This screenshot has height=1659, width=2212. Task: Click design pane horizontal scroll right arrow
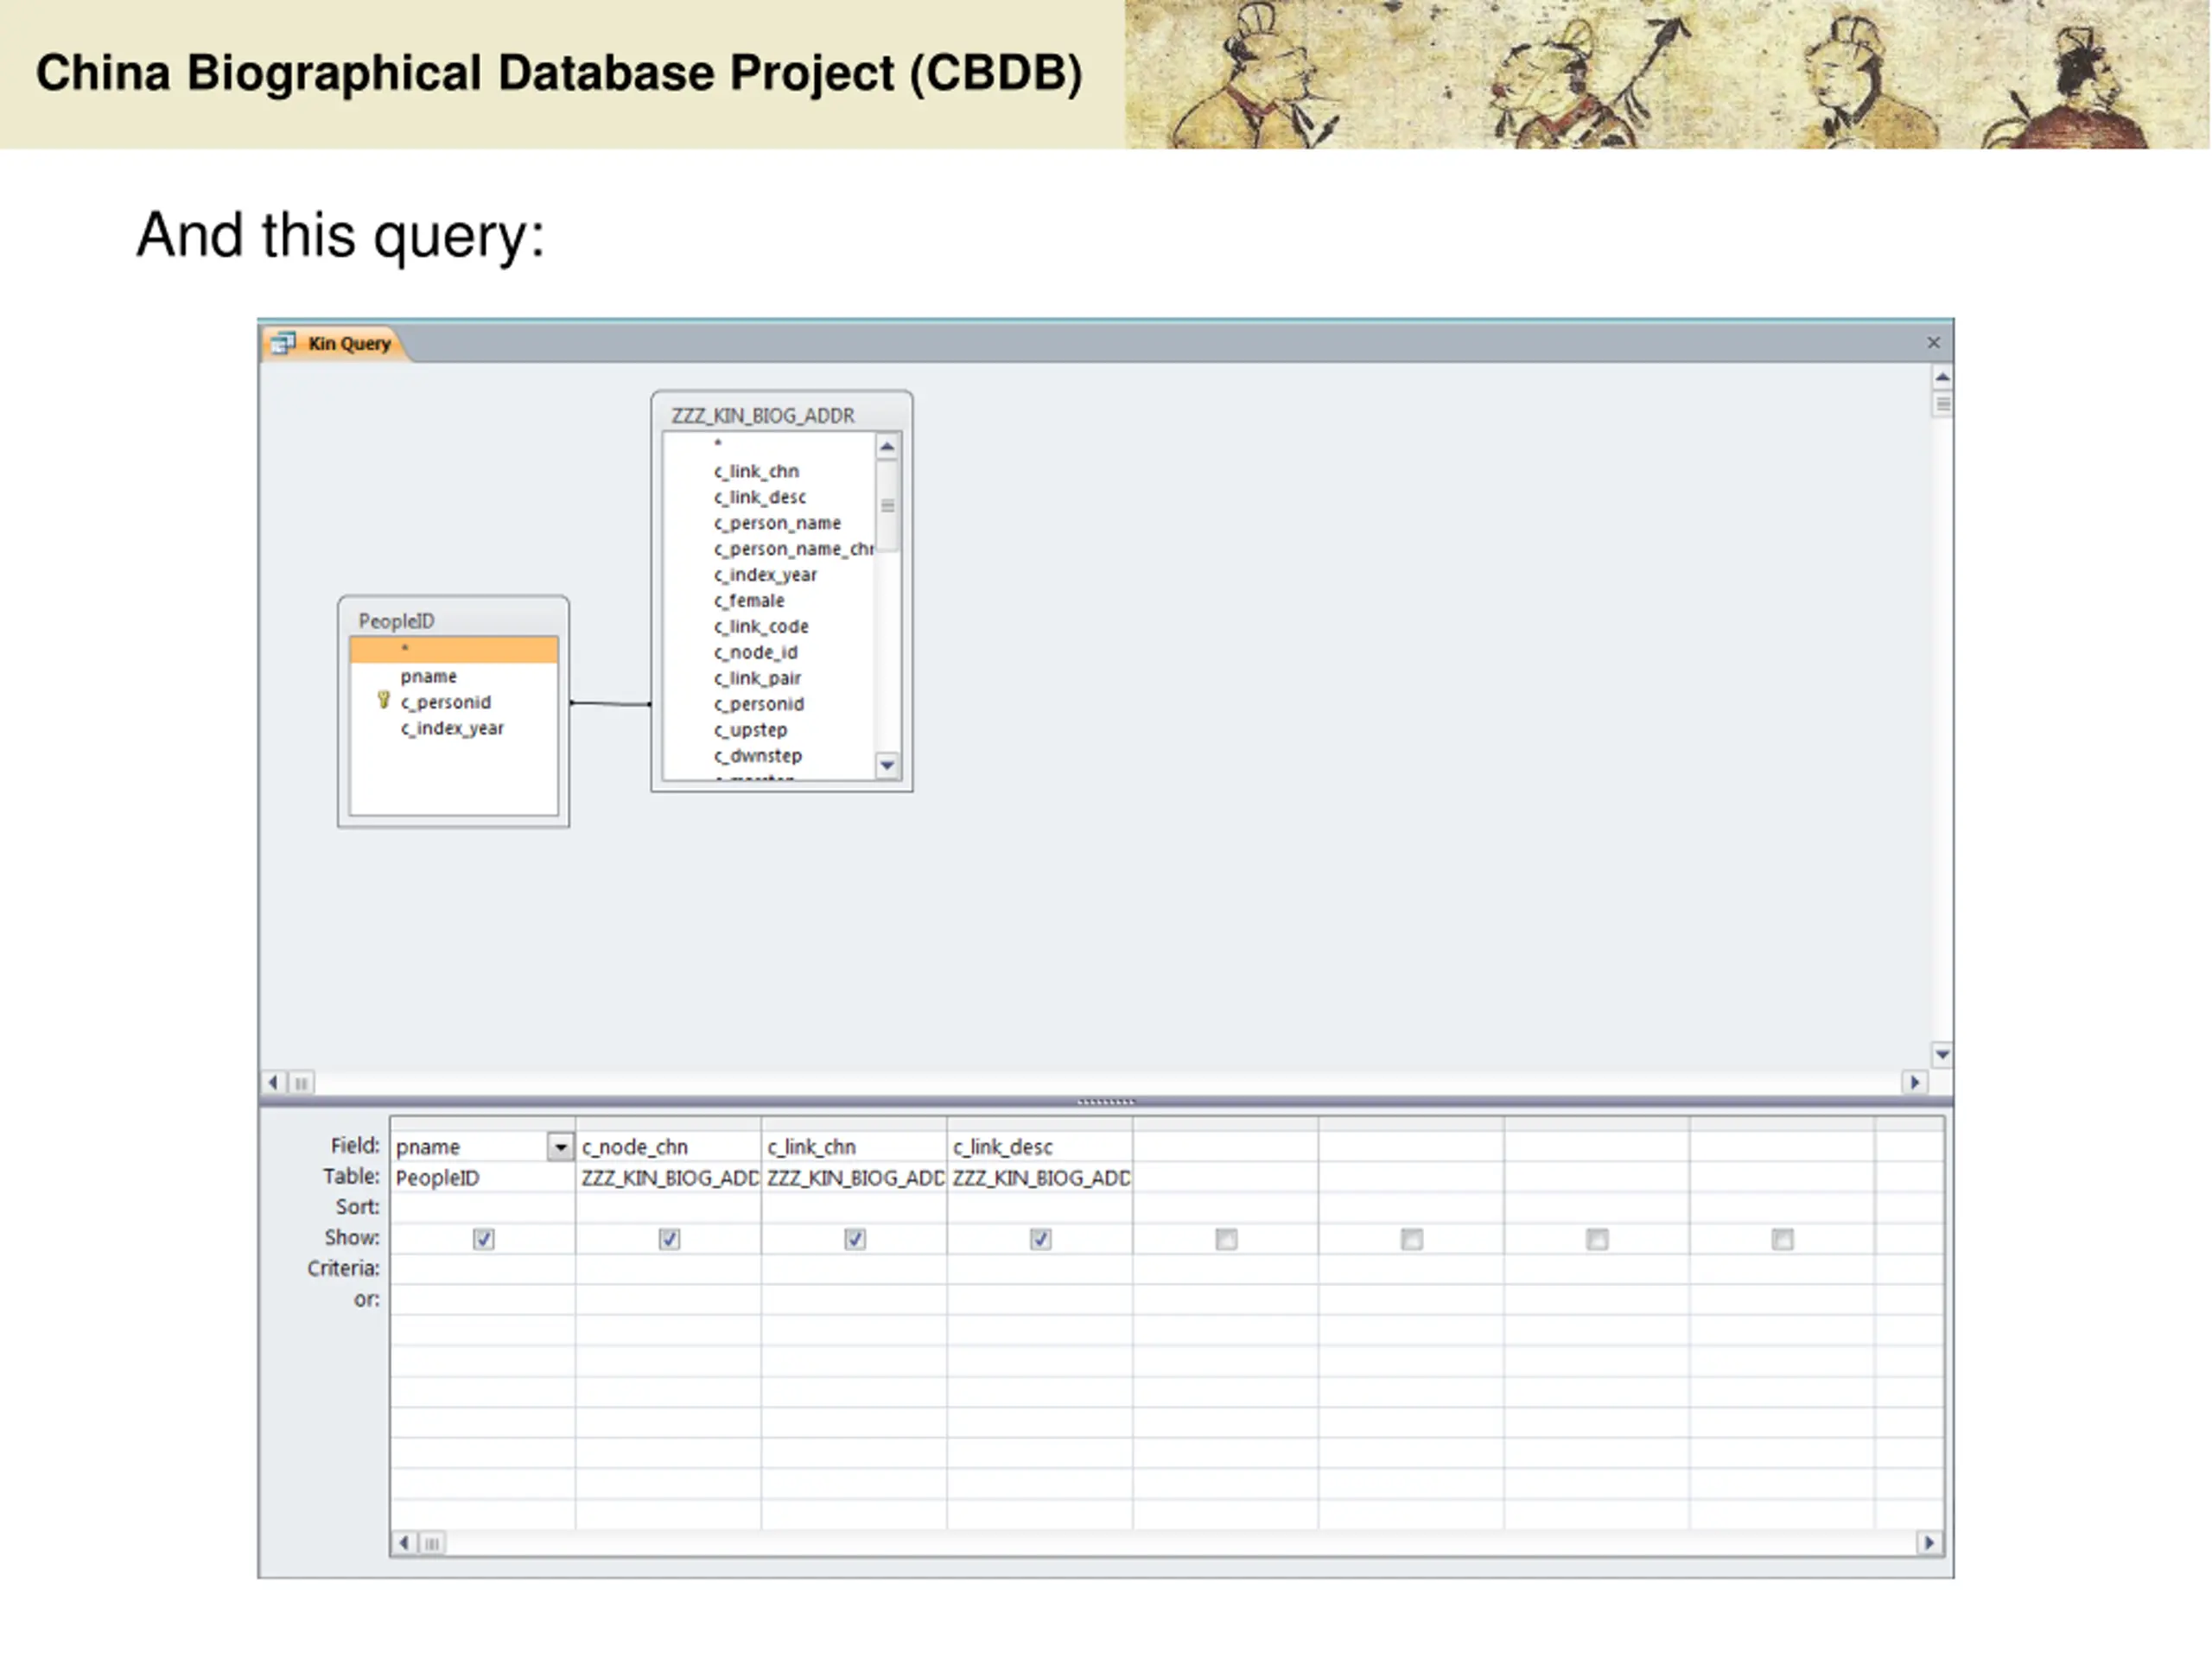[x=1914, y=1082]
